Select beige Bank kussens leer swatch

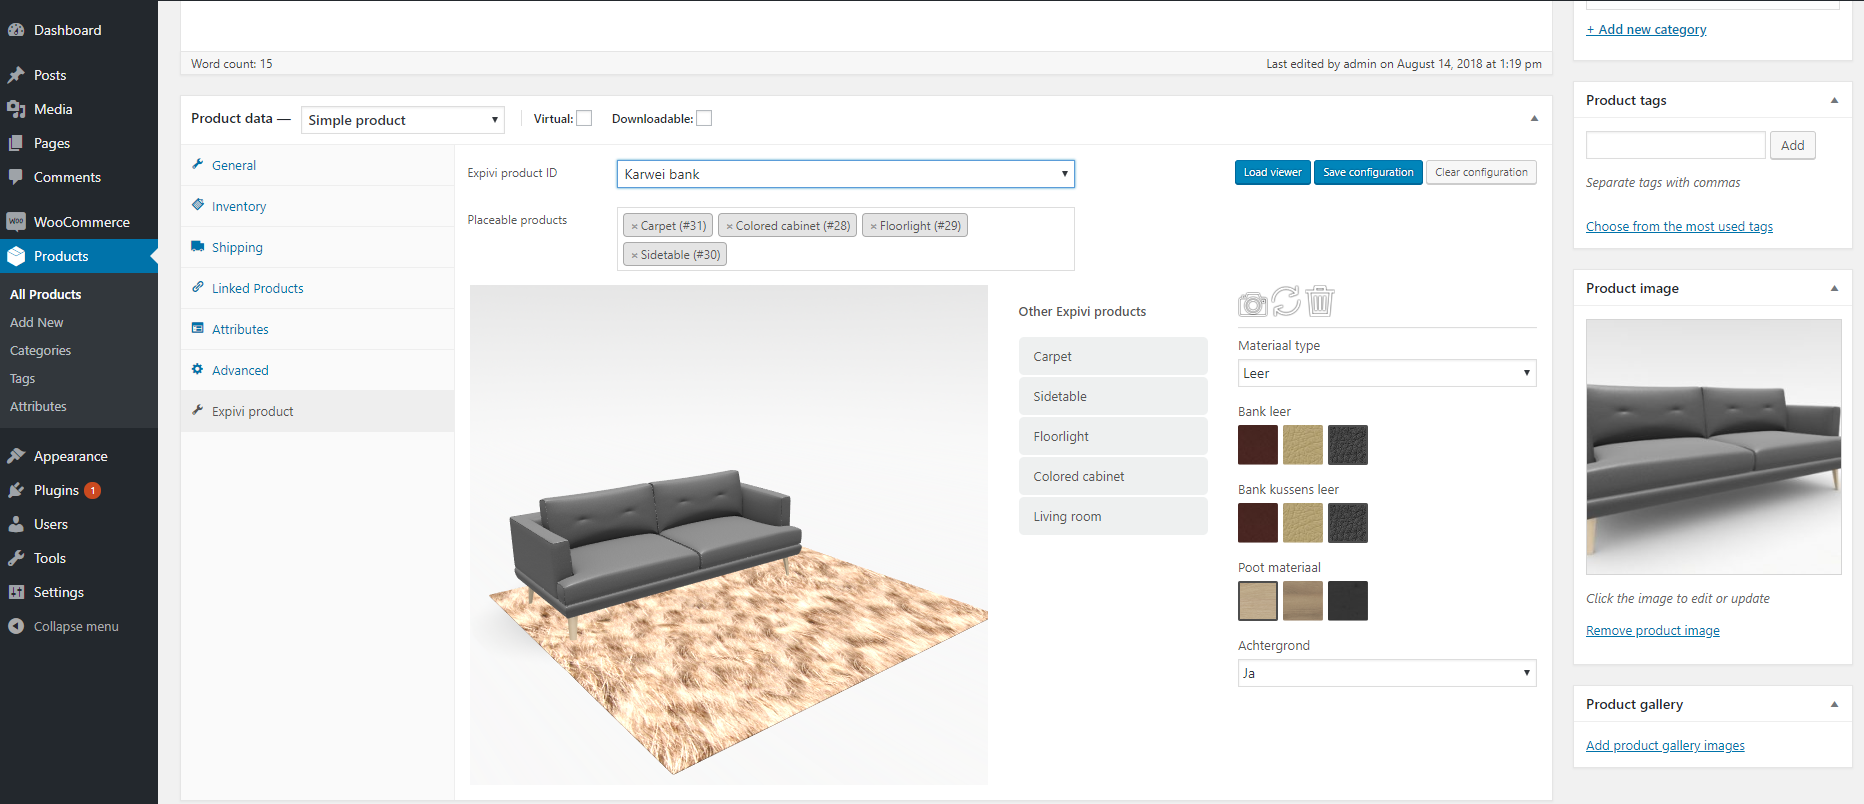1303,523
